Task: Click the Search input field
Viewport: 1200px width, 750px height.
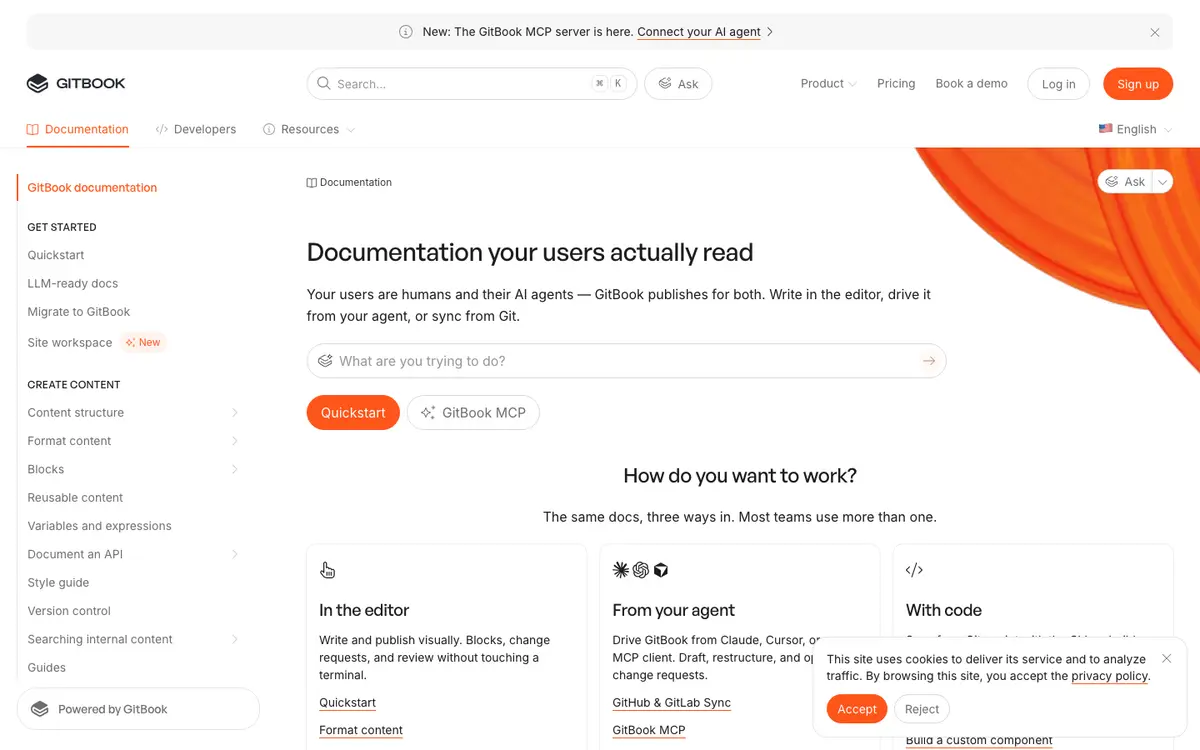Action: pyautogui.click(x=472, y=84)
